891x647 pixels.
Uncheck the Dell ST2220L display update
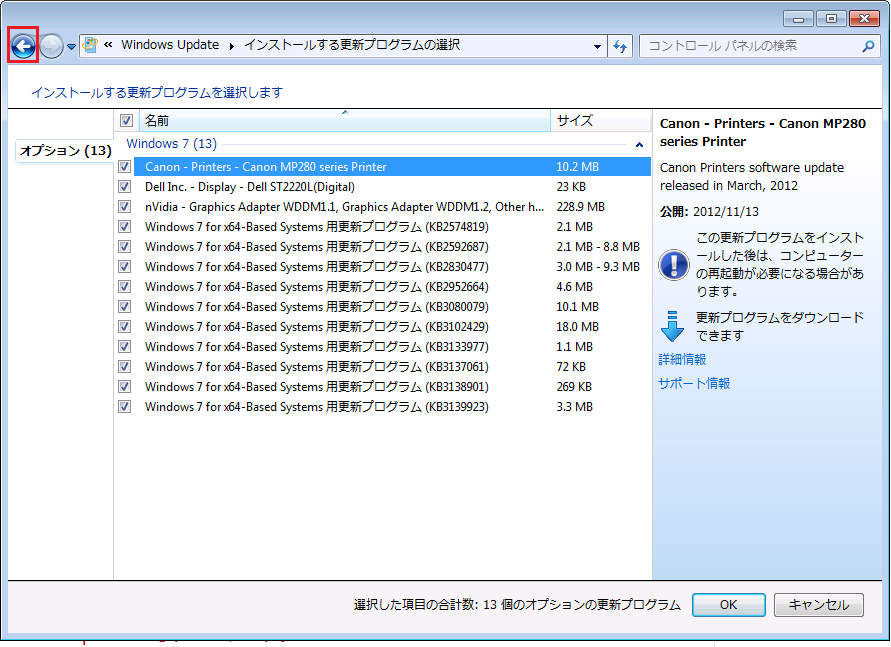(x=124, y=187)
